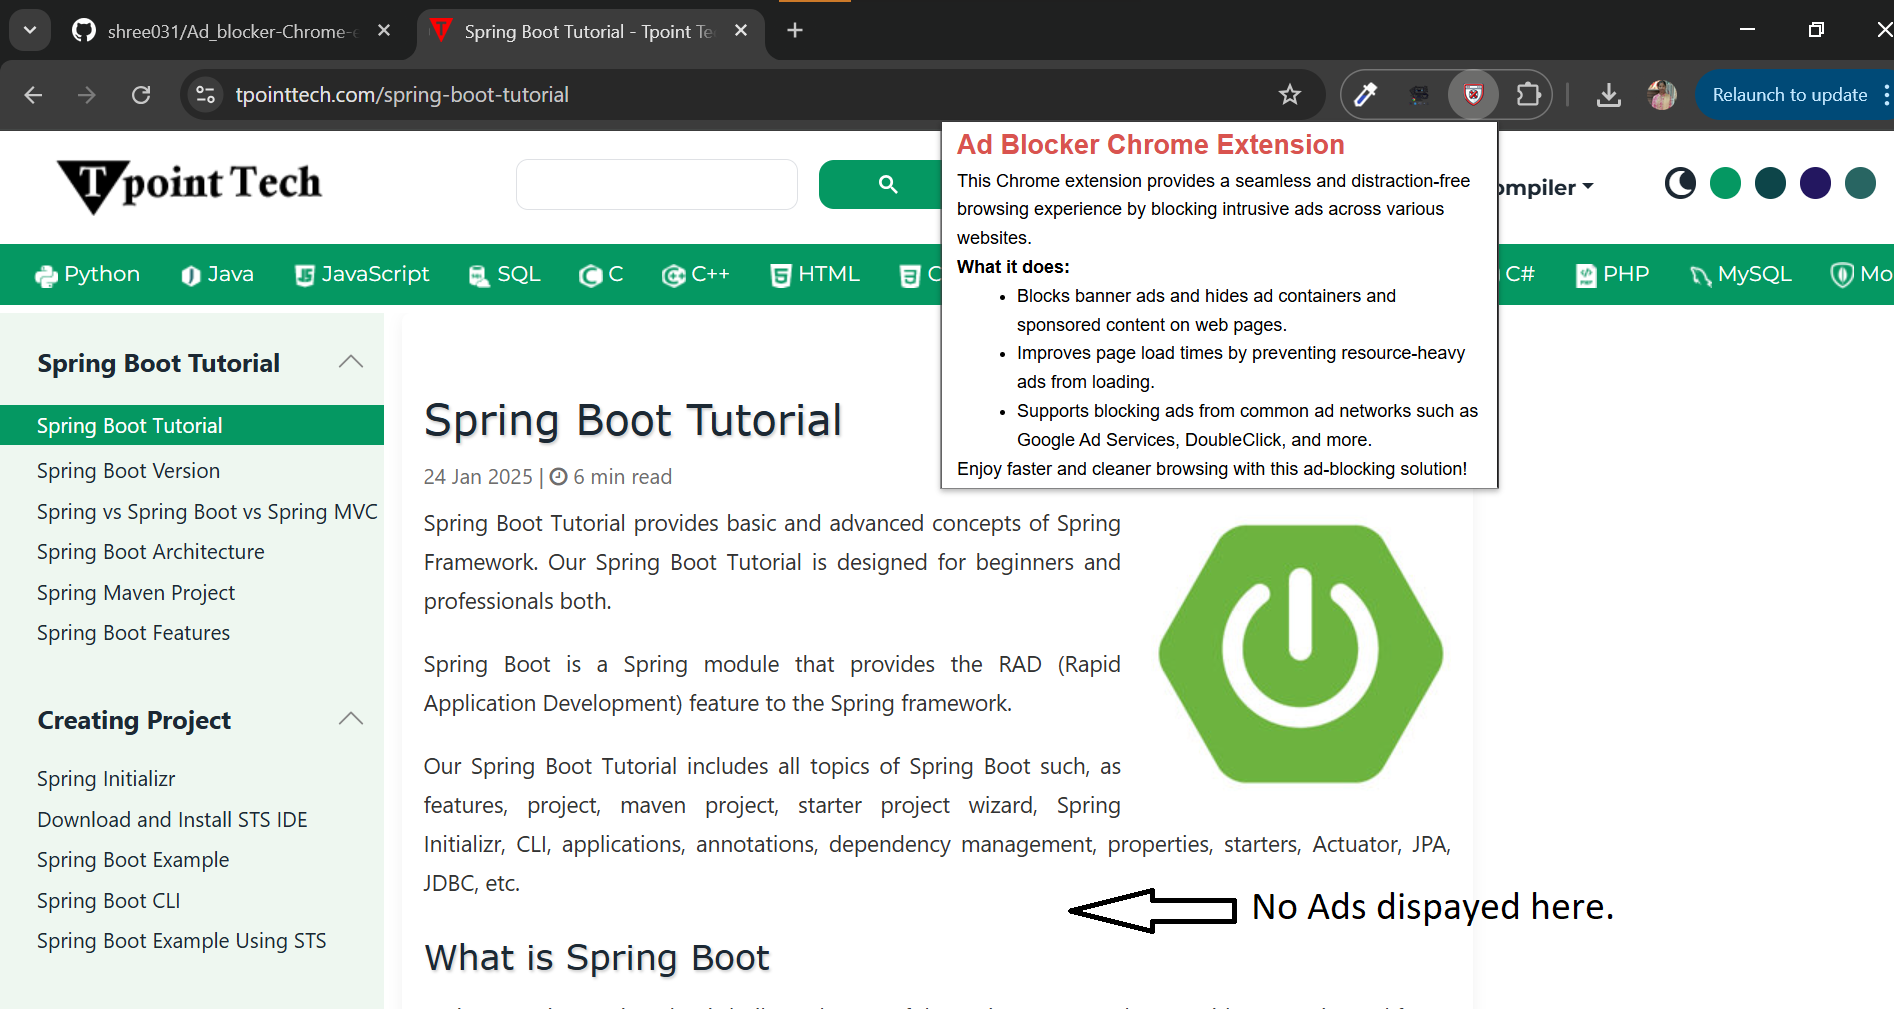The height and width of the screenshot is (1009, 1894).
Task: Click the JavaScript shield icon in navbar
Action: tap(305, 276)
